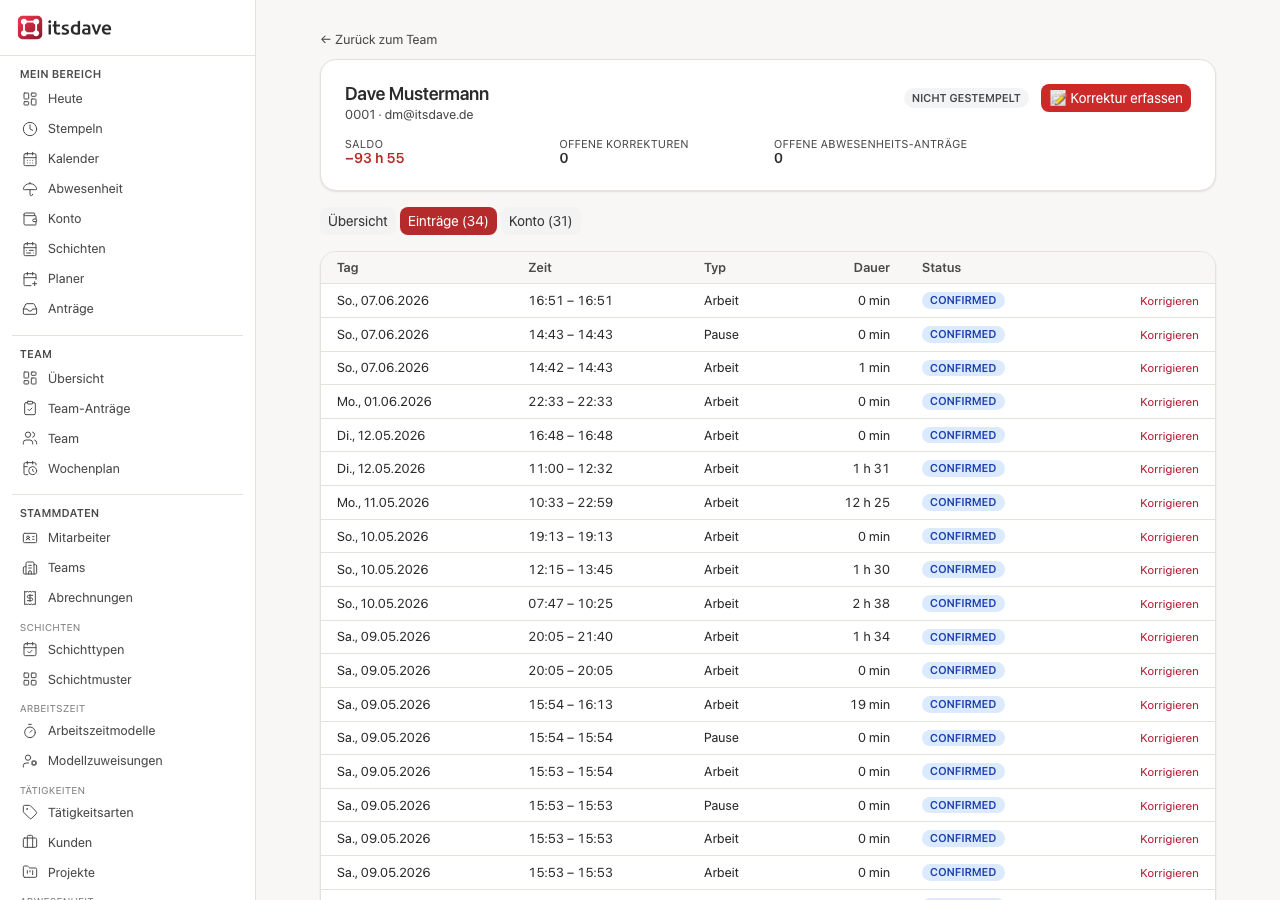The image size is (1280, 900).
Task: Click the Wochenplan calendar-clock icon
Action: tap(30, 469)
